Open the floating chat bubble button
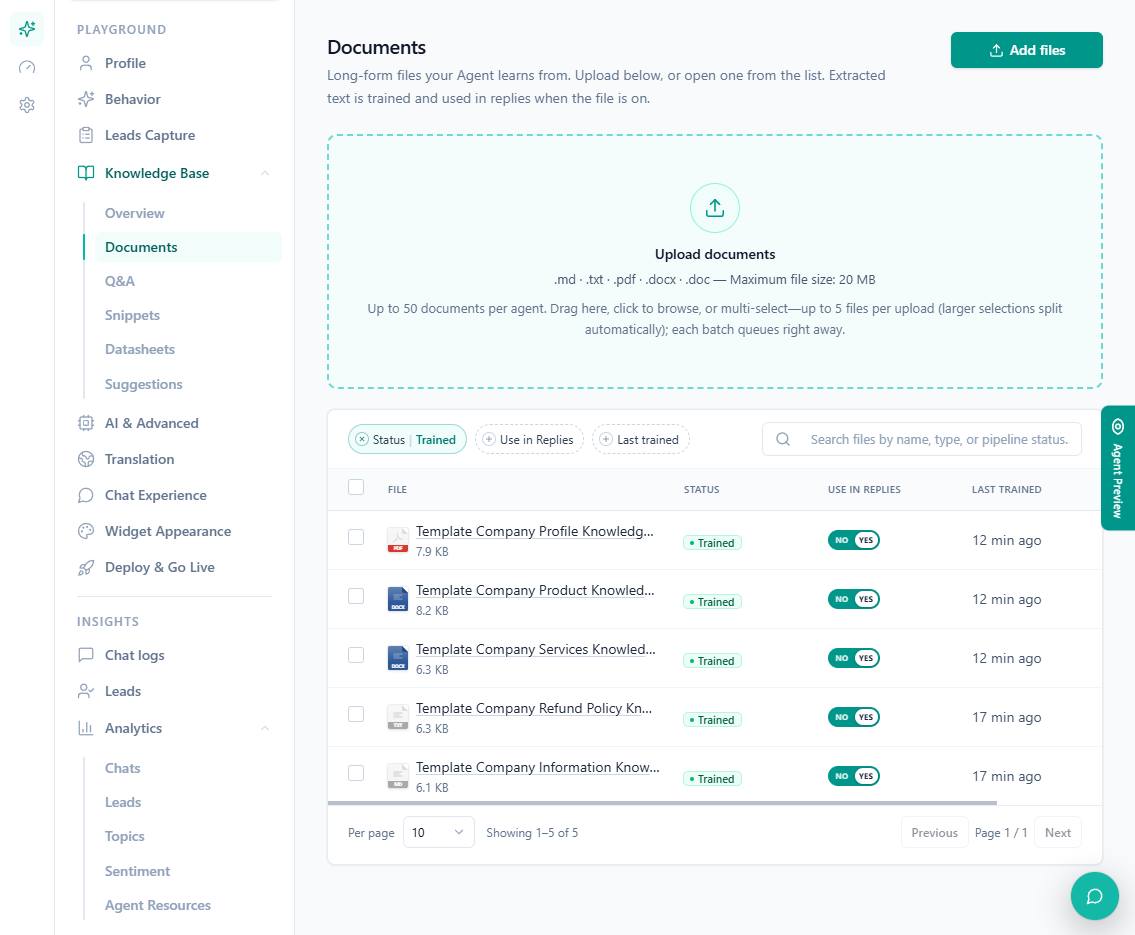 point(1094,896)
